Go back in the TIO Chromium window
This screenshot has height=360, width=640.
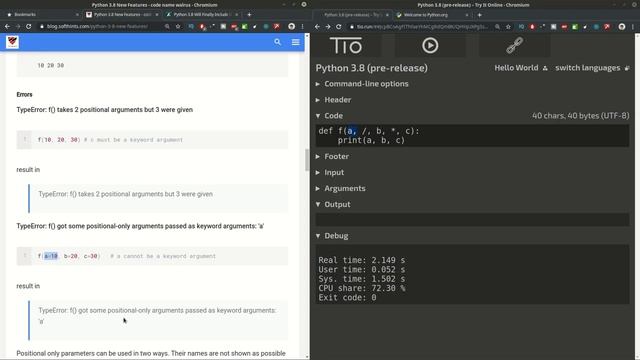click(x=317, y=27)
